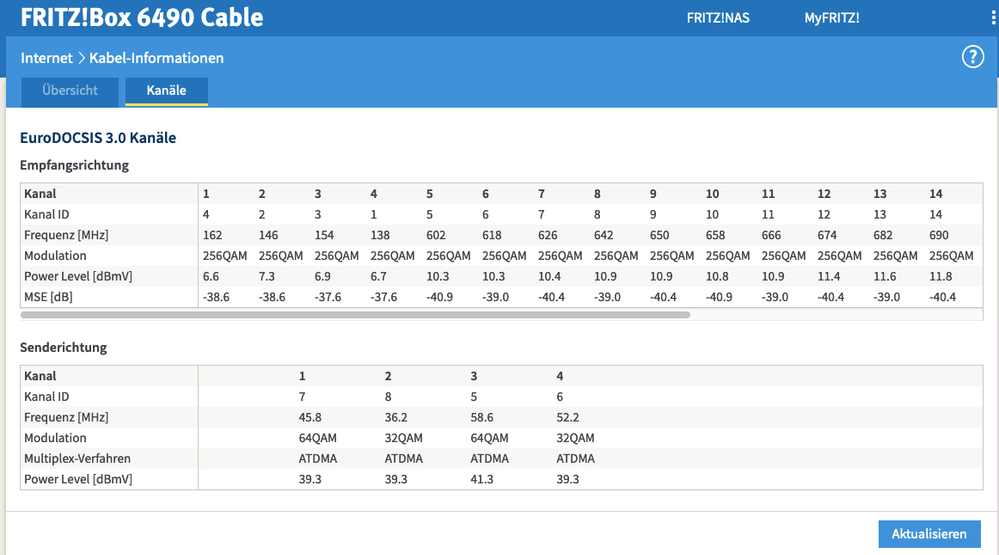Click downstream frequency value 674
999x555 pixels.
point(827,235)
